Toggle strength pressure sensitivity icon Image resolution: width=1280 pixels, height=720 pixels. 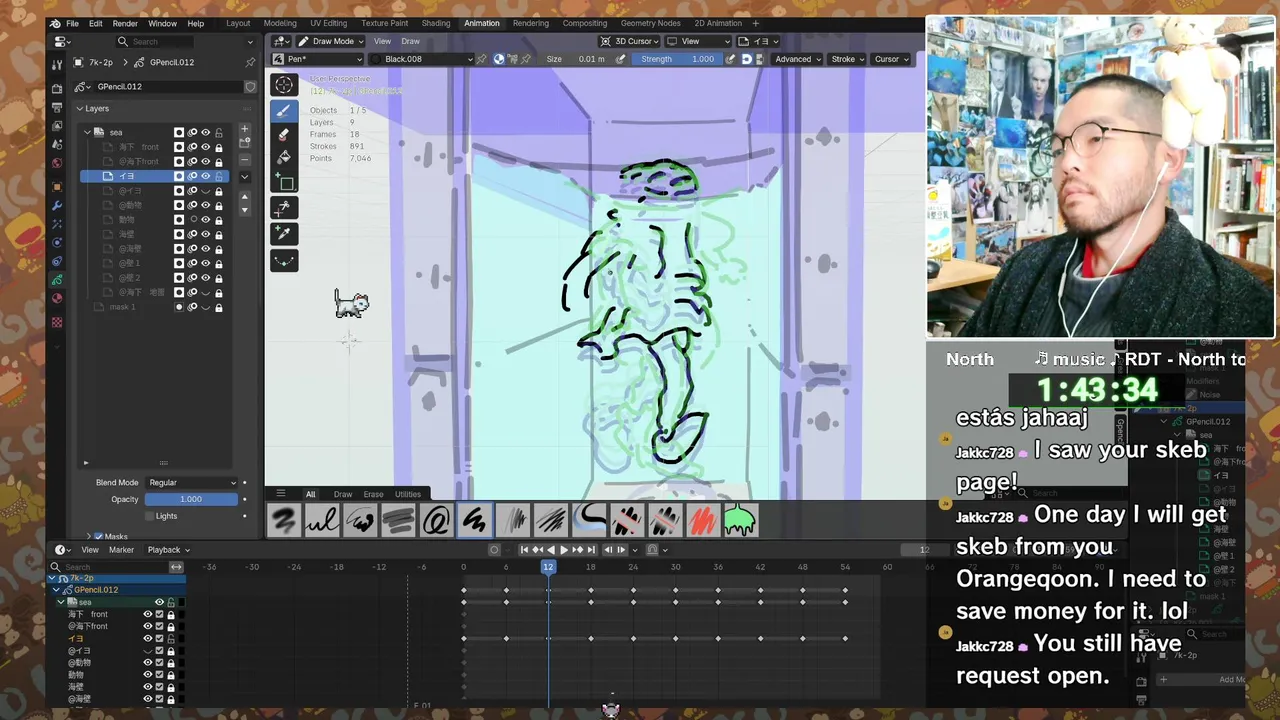click(x=731, y=59)
